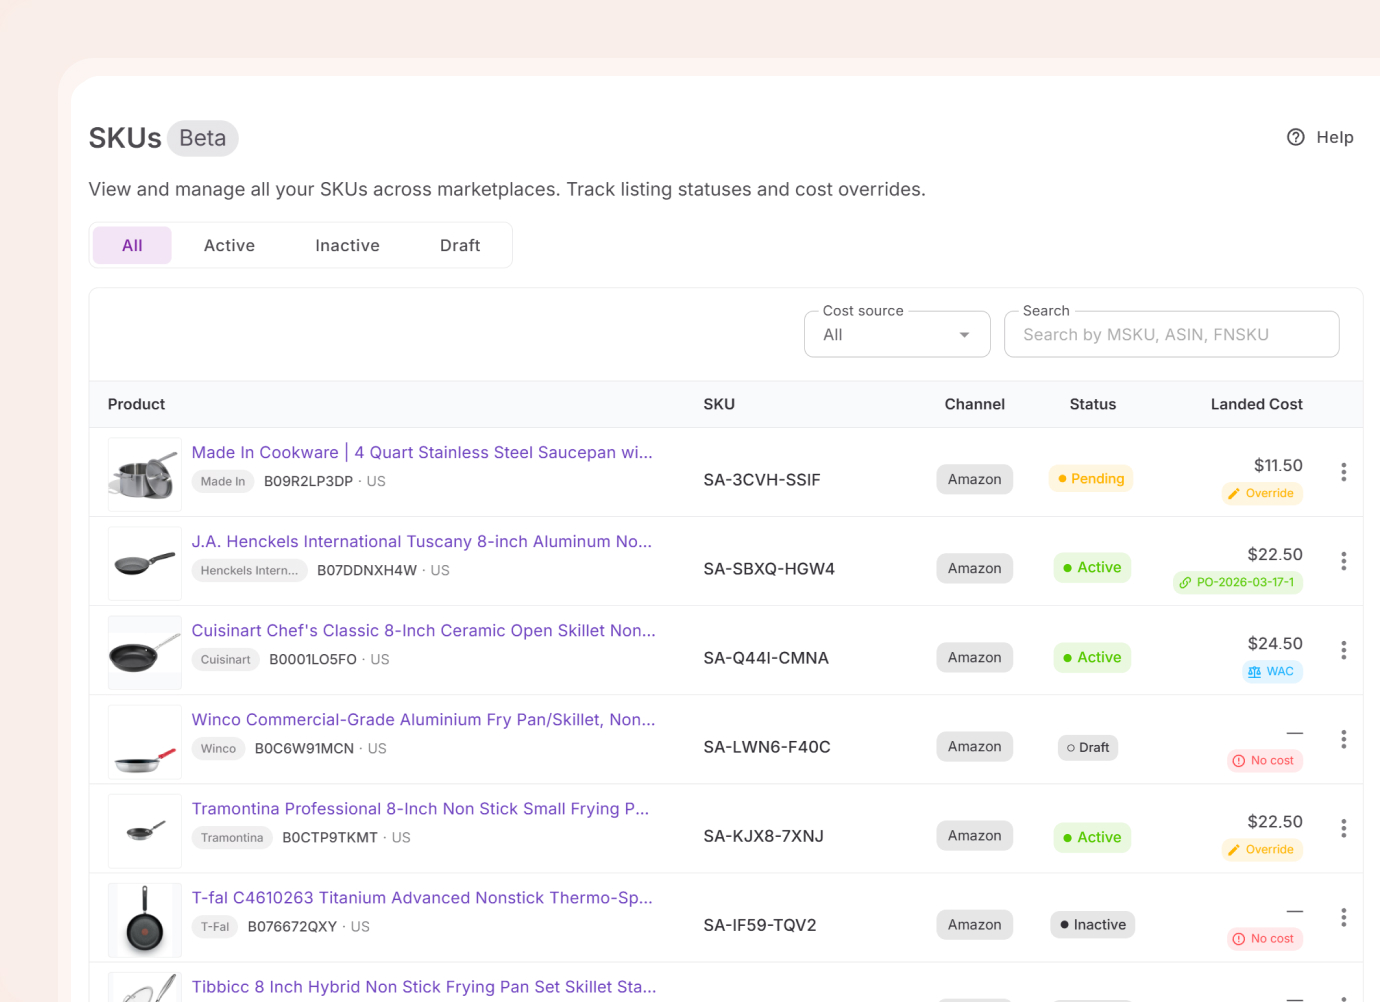Open actions menu for SA-LWN6-F40C
This screenshot has width=1380, height=1002.
pos(1343,739)
